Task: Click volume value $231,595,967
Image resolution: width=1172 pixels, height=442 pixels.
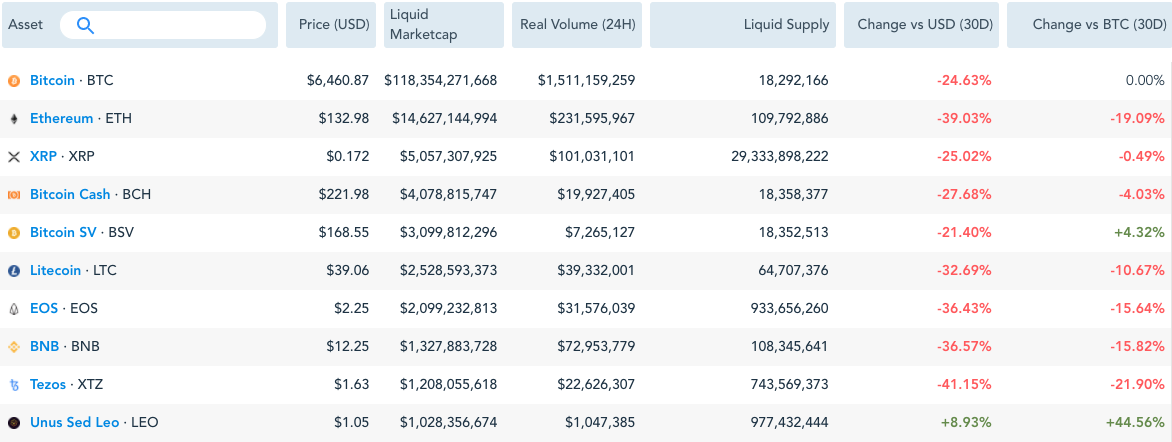Action: coord(593,118)
